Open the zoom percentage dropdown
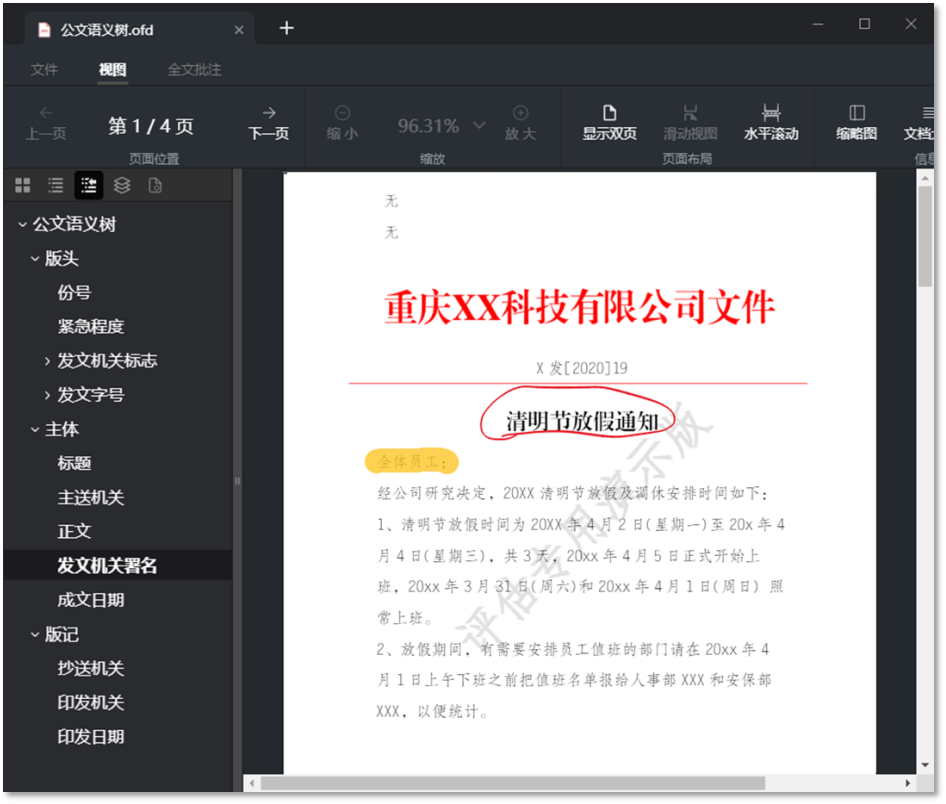This screenshot has width=946, height=804. [x=478, y=126]
